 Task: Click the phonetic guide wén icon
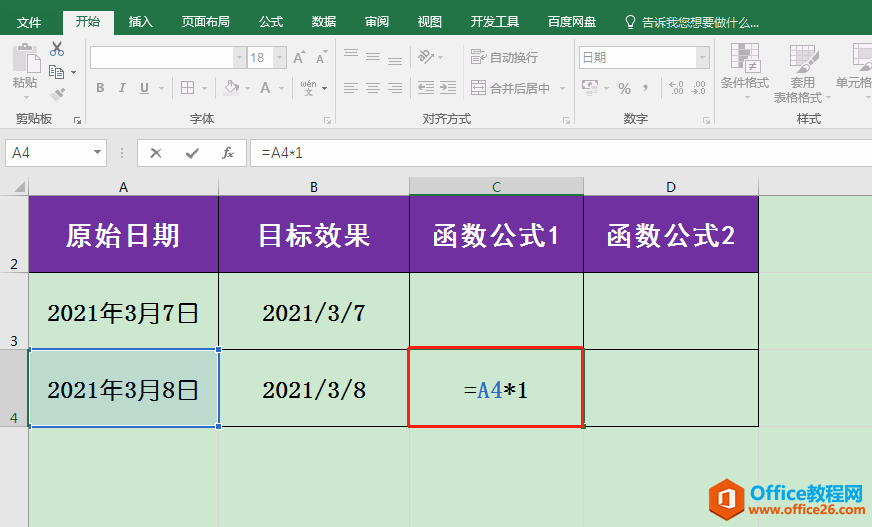coord(309,87)
